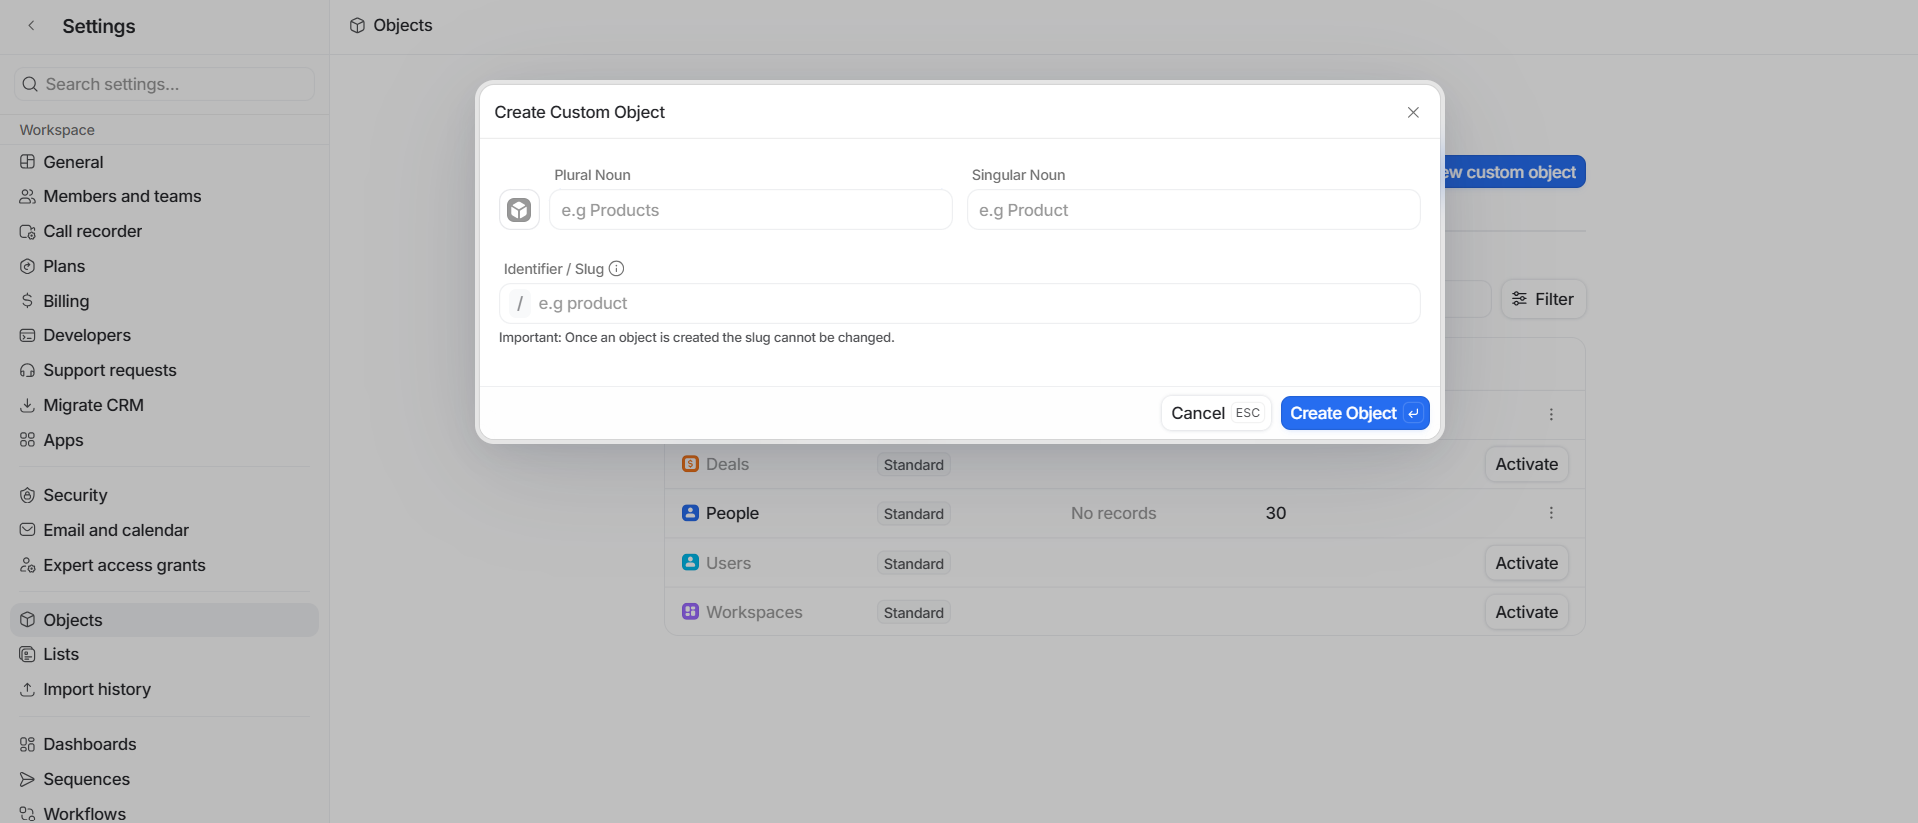The height and width of the screenshot is (823, 1918).
Task: Open Members and teams settings
Action: tap(122, 197)
